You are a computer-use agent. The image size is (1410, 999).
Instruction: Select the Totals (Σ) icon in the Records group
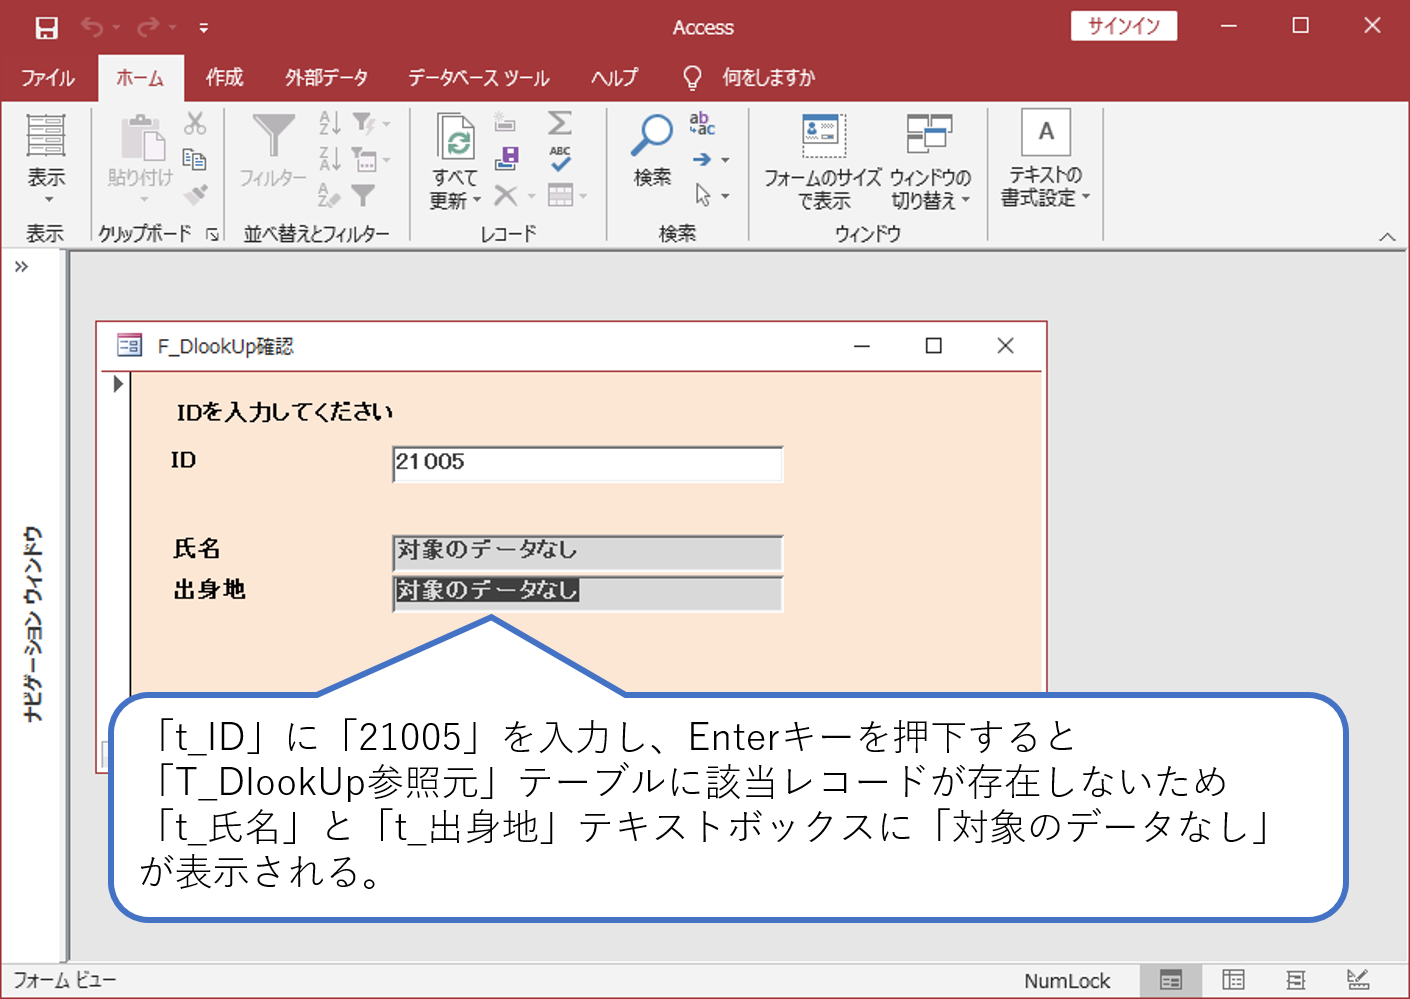(560, 122)
